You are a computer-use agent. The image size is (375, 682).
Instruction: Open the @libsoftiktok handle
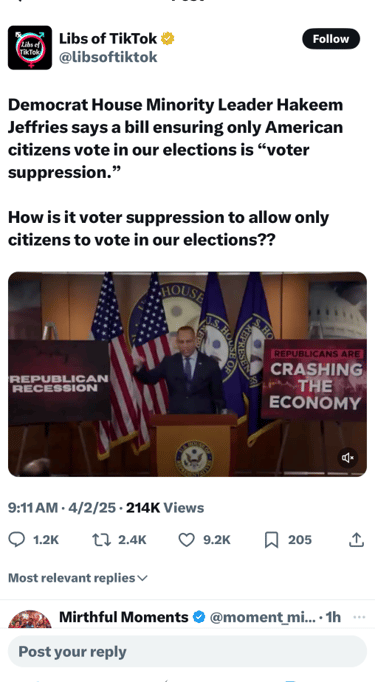point(108,57)
